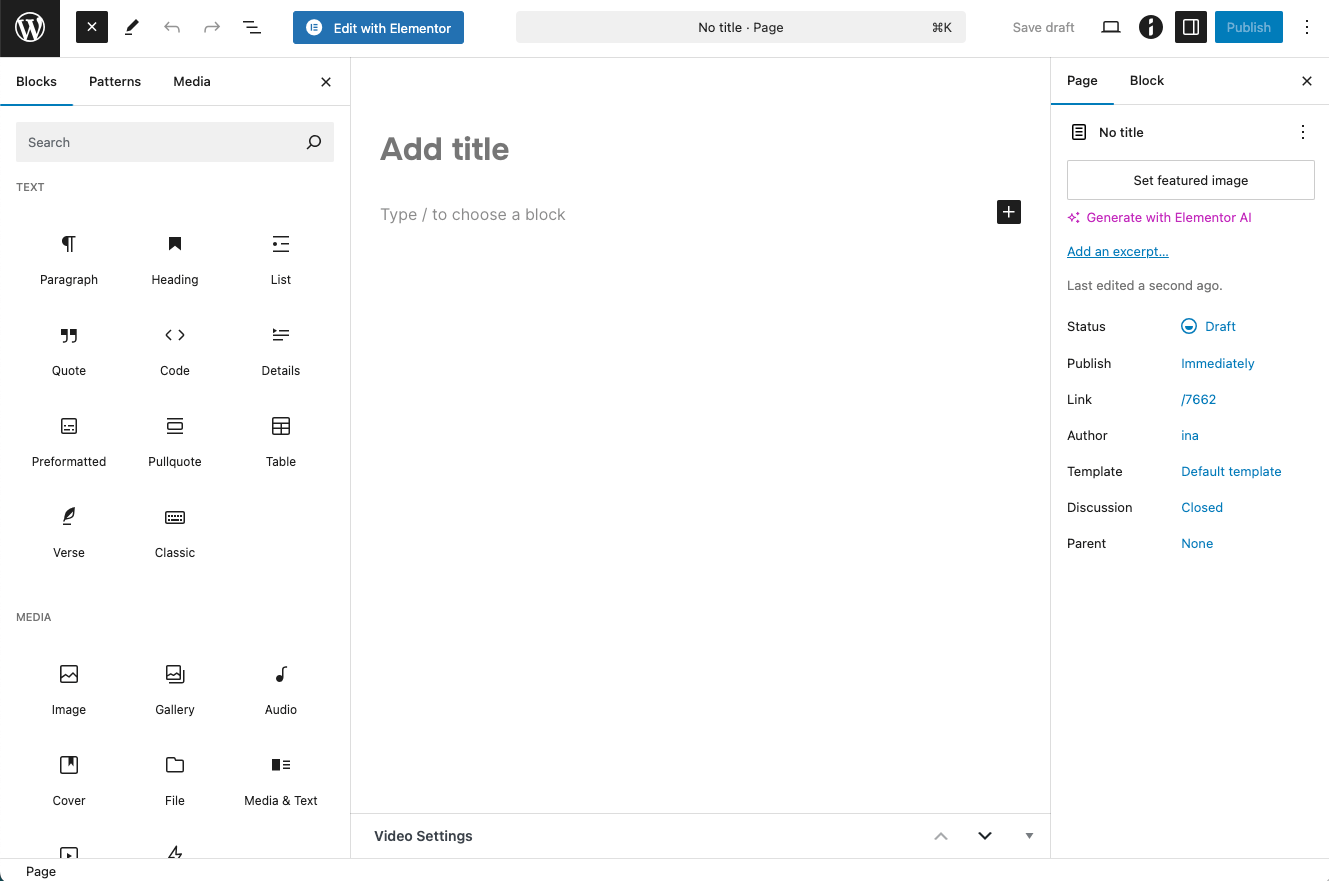1329x881 pixels.
Task: Add a Pullquote block
Action: click(175, 441)
